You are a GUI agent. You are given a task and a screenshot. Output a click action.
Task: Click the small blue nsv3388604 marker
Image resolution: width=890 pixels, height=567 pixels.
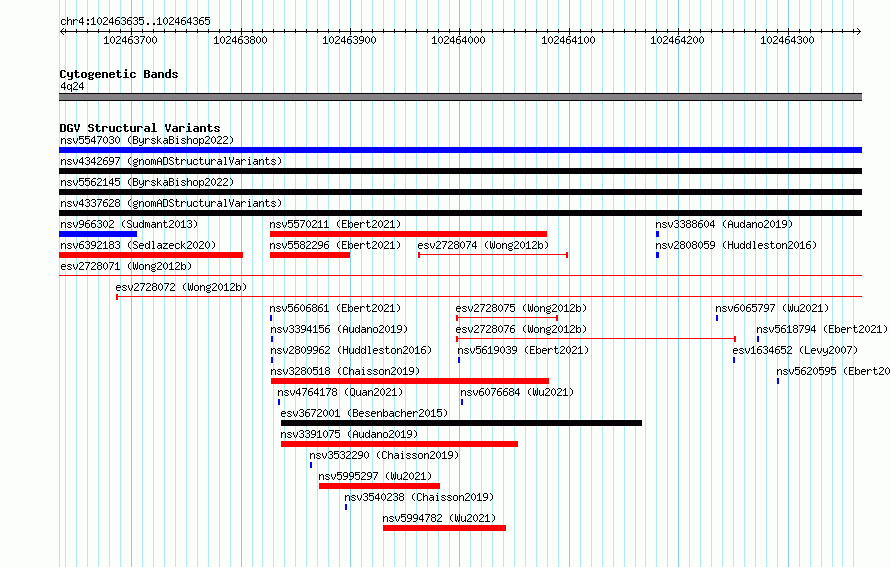click(657, 234)
